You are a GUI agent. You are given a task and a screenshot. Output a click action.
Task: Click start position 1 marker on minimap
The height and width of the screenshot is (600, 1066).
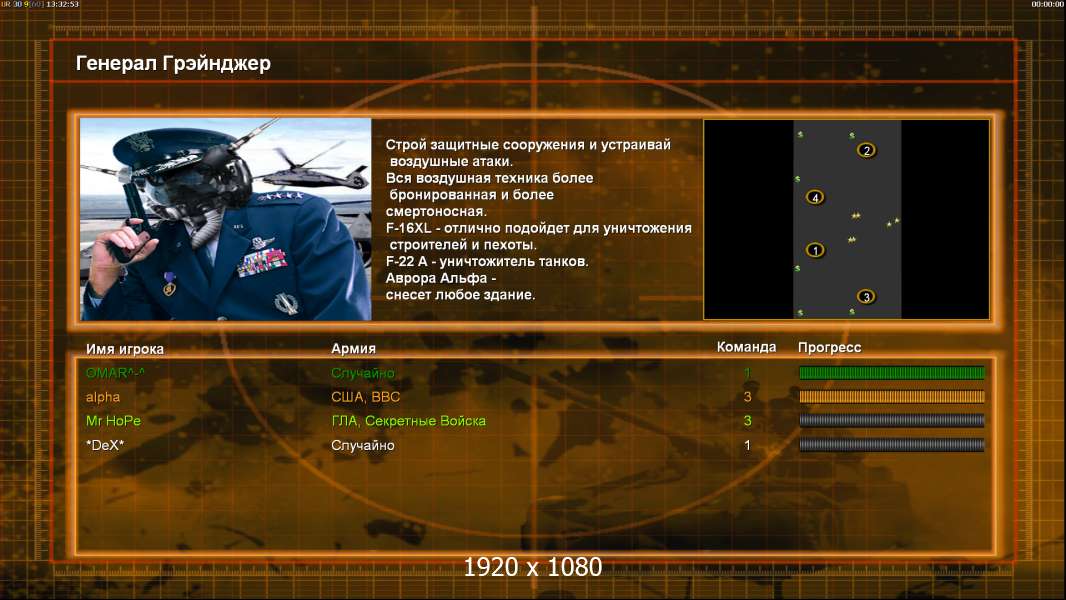click(x=814, y=250)
